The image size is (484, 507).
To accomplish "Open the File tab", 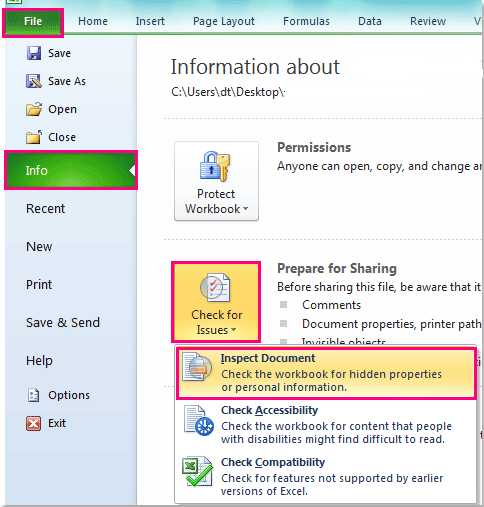I will pyautogui.click(x=33, y=22).
